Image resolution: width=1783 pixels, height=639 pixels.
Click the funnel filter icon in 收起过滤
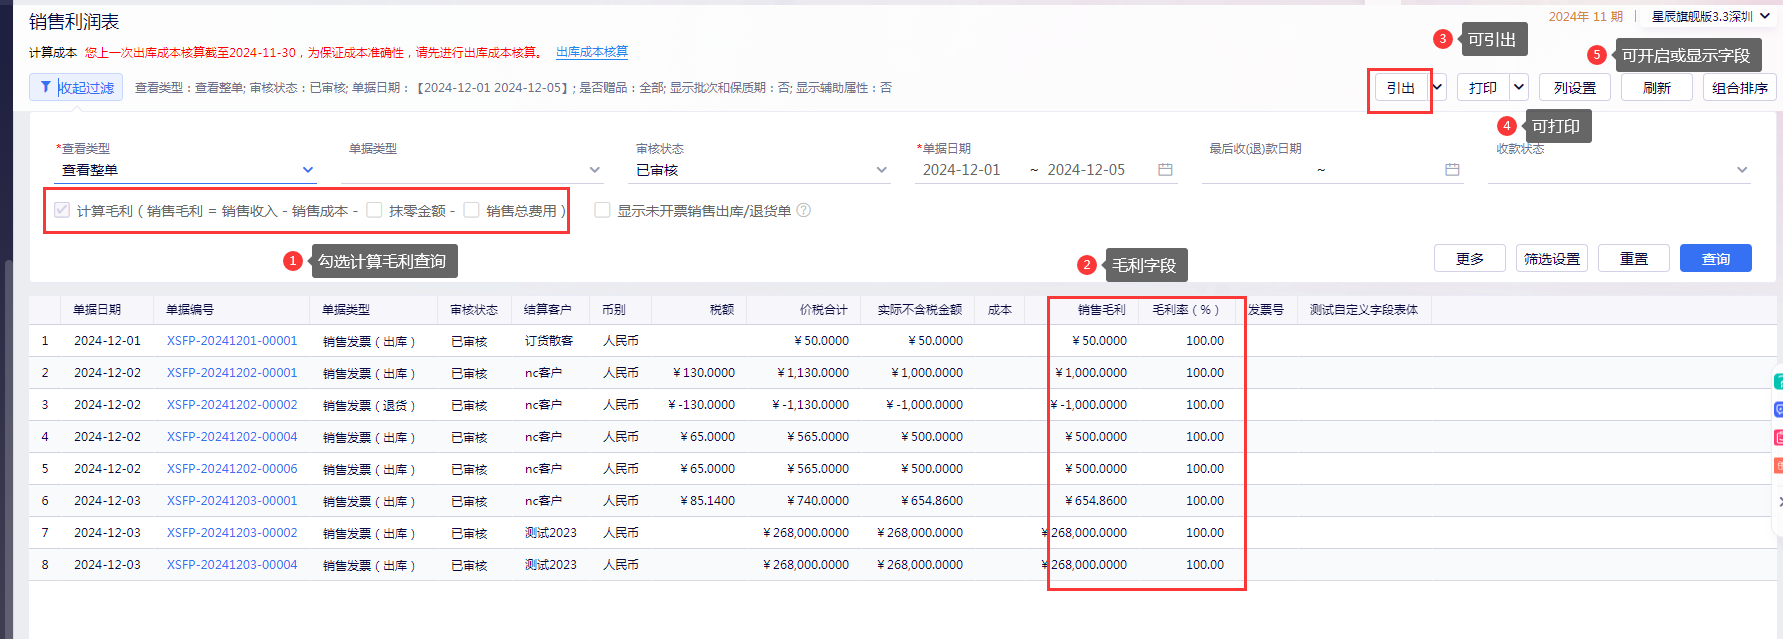point(45,87)
